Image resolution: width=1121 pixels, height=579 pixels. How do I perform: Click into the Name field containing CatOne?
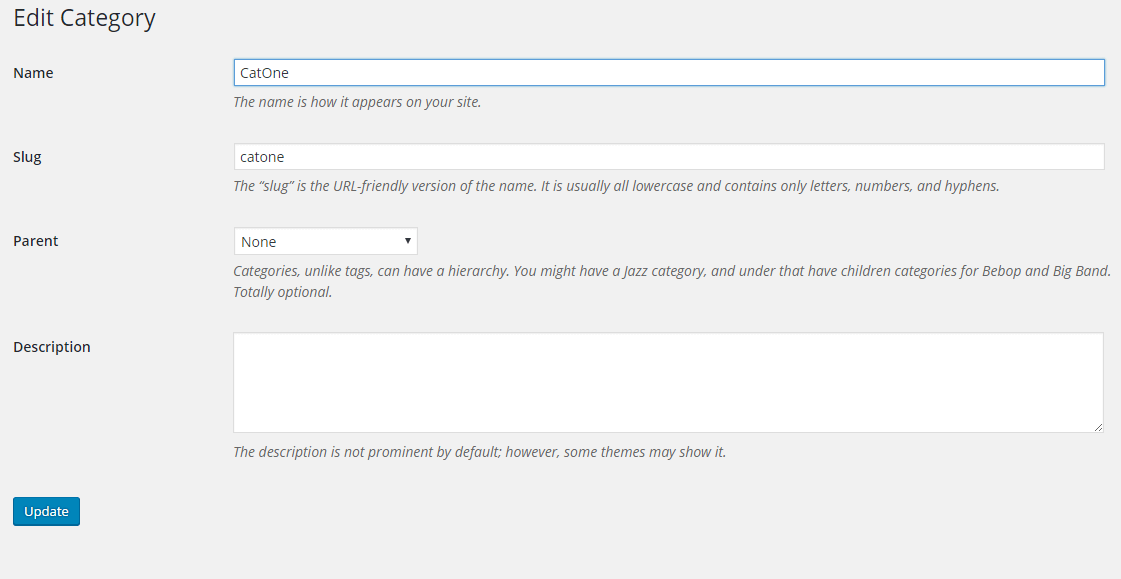coord(668,72)
